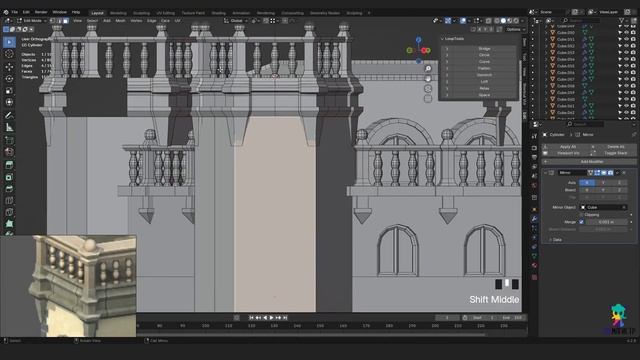Click the LoopTools Flatten button

[x=484, y=68]
